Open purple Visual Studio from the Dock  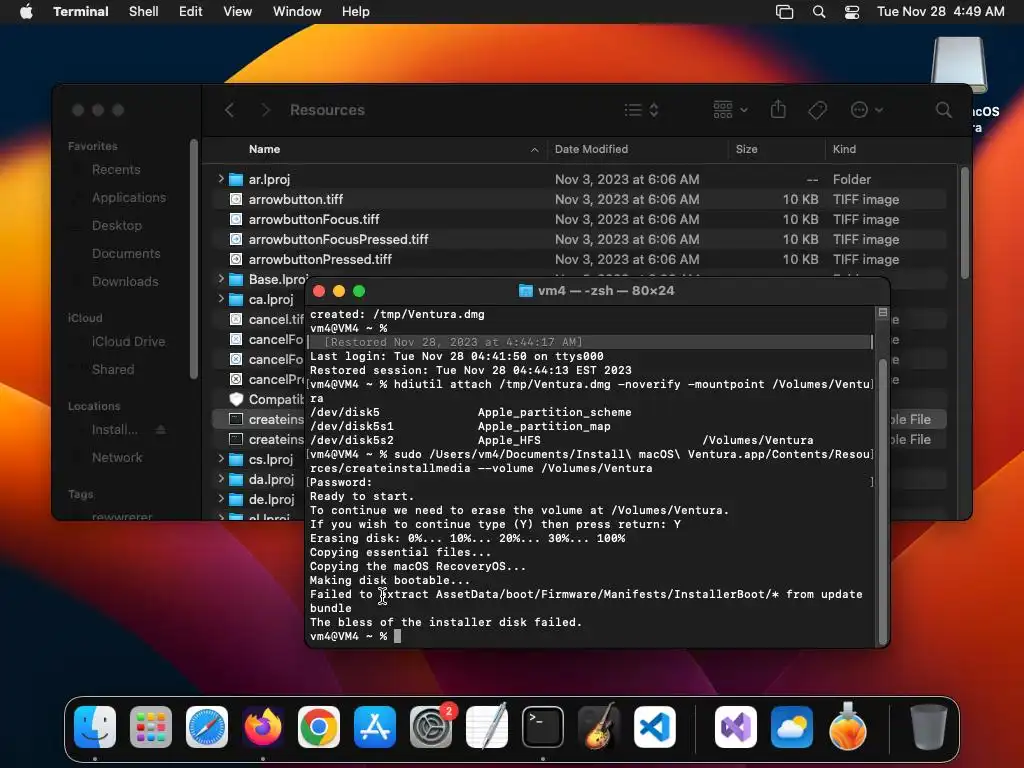[x=735, y=727]
